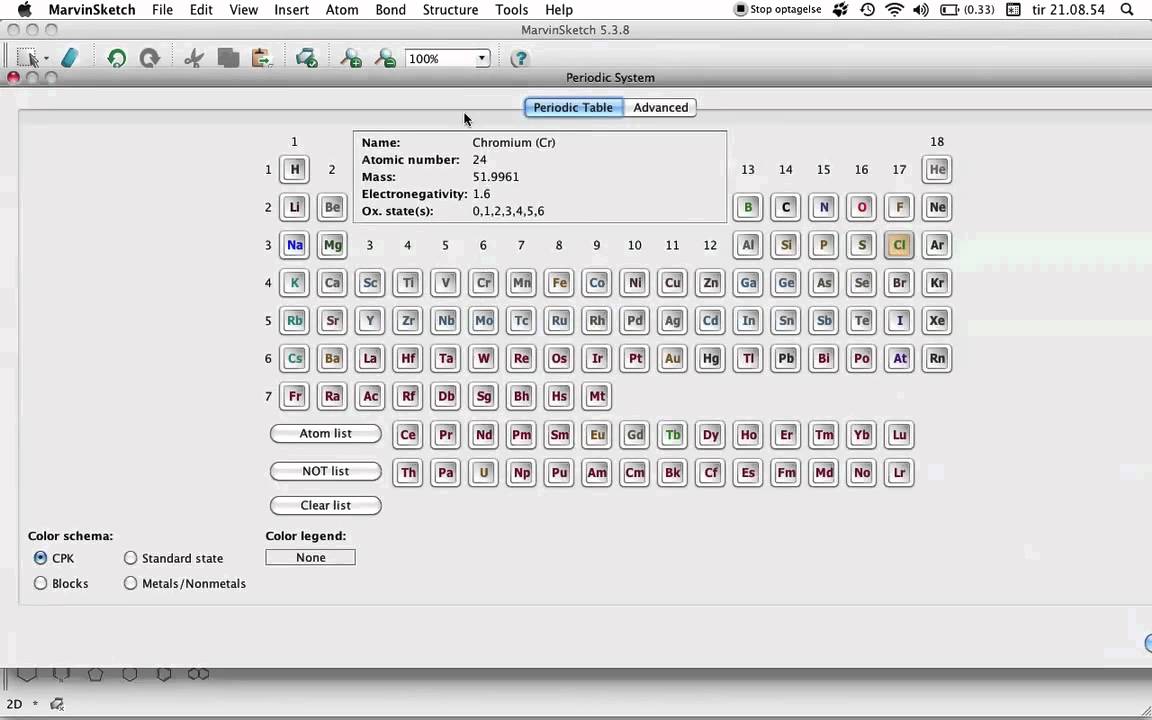Switch to the Periodic Table tab
Screen dimensions: 1152x720
tap(573, 107)
